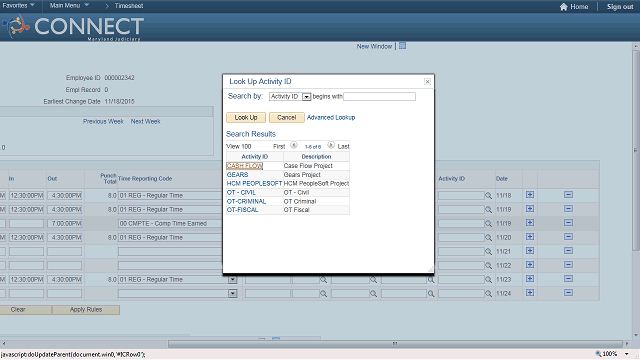Viewport: 640px width, 360px height.
Task: Open the Time Reporting Code dropdown for 11/24
Action: pos(233,293)
